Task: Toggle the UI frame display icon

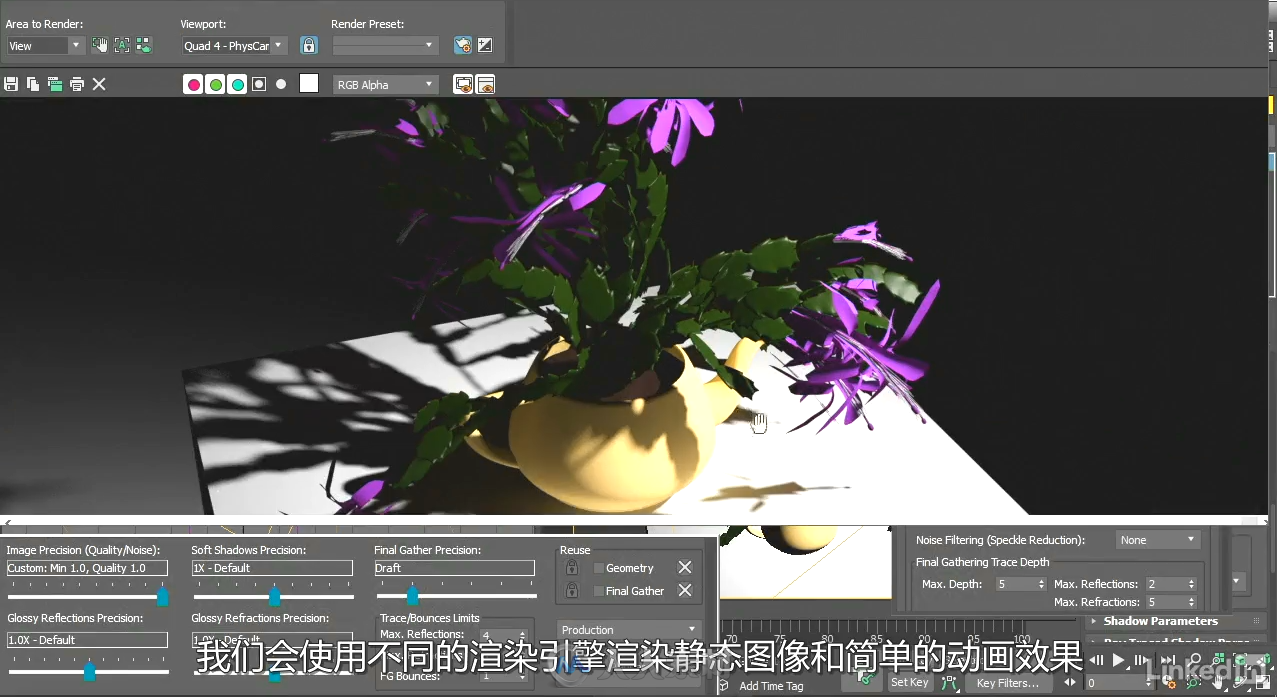Action: point(485,84)
